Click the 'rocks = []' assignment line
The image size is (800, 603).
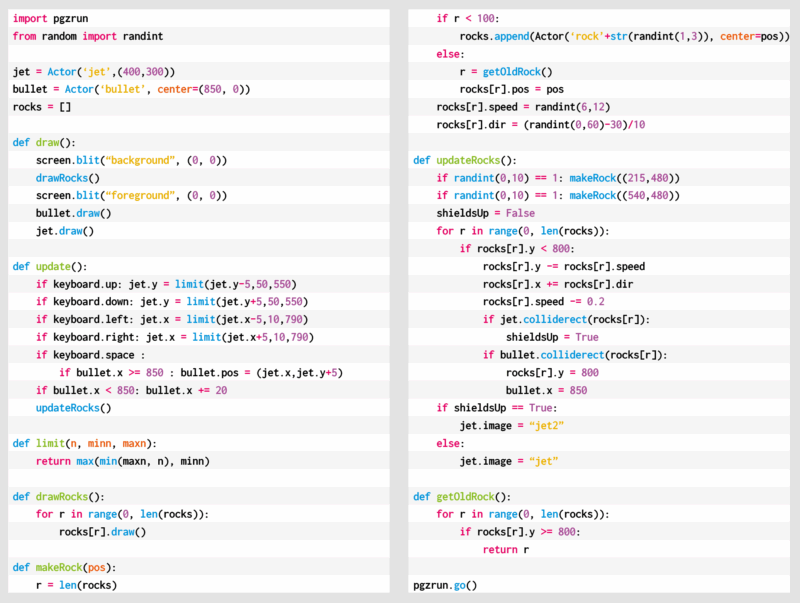coord(42,107)
